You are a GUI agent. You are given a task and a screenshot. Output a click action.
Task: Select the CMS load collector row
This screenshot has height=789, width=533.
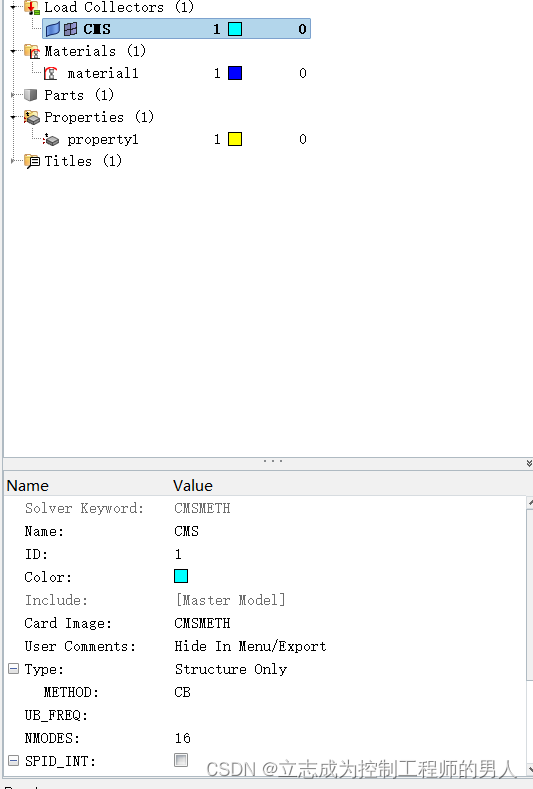176,29
